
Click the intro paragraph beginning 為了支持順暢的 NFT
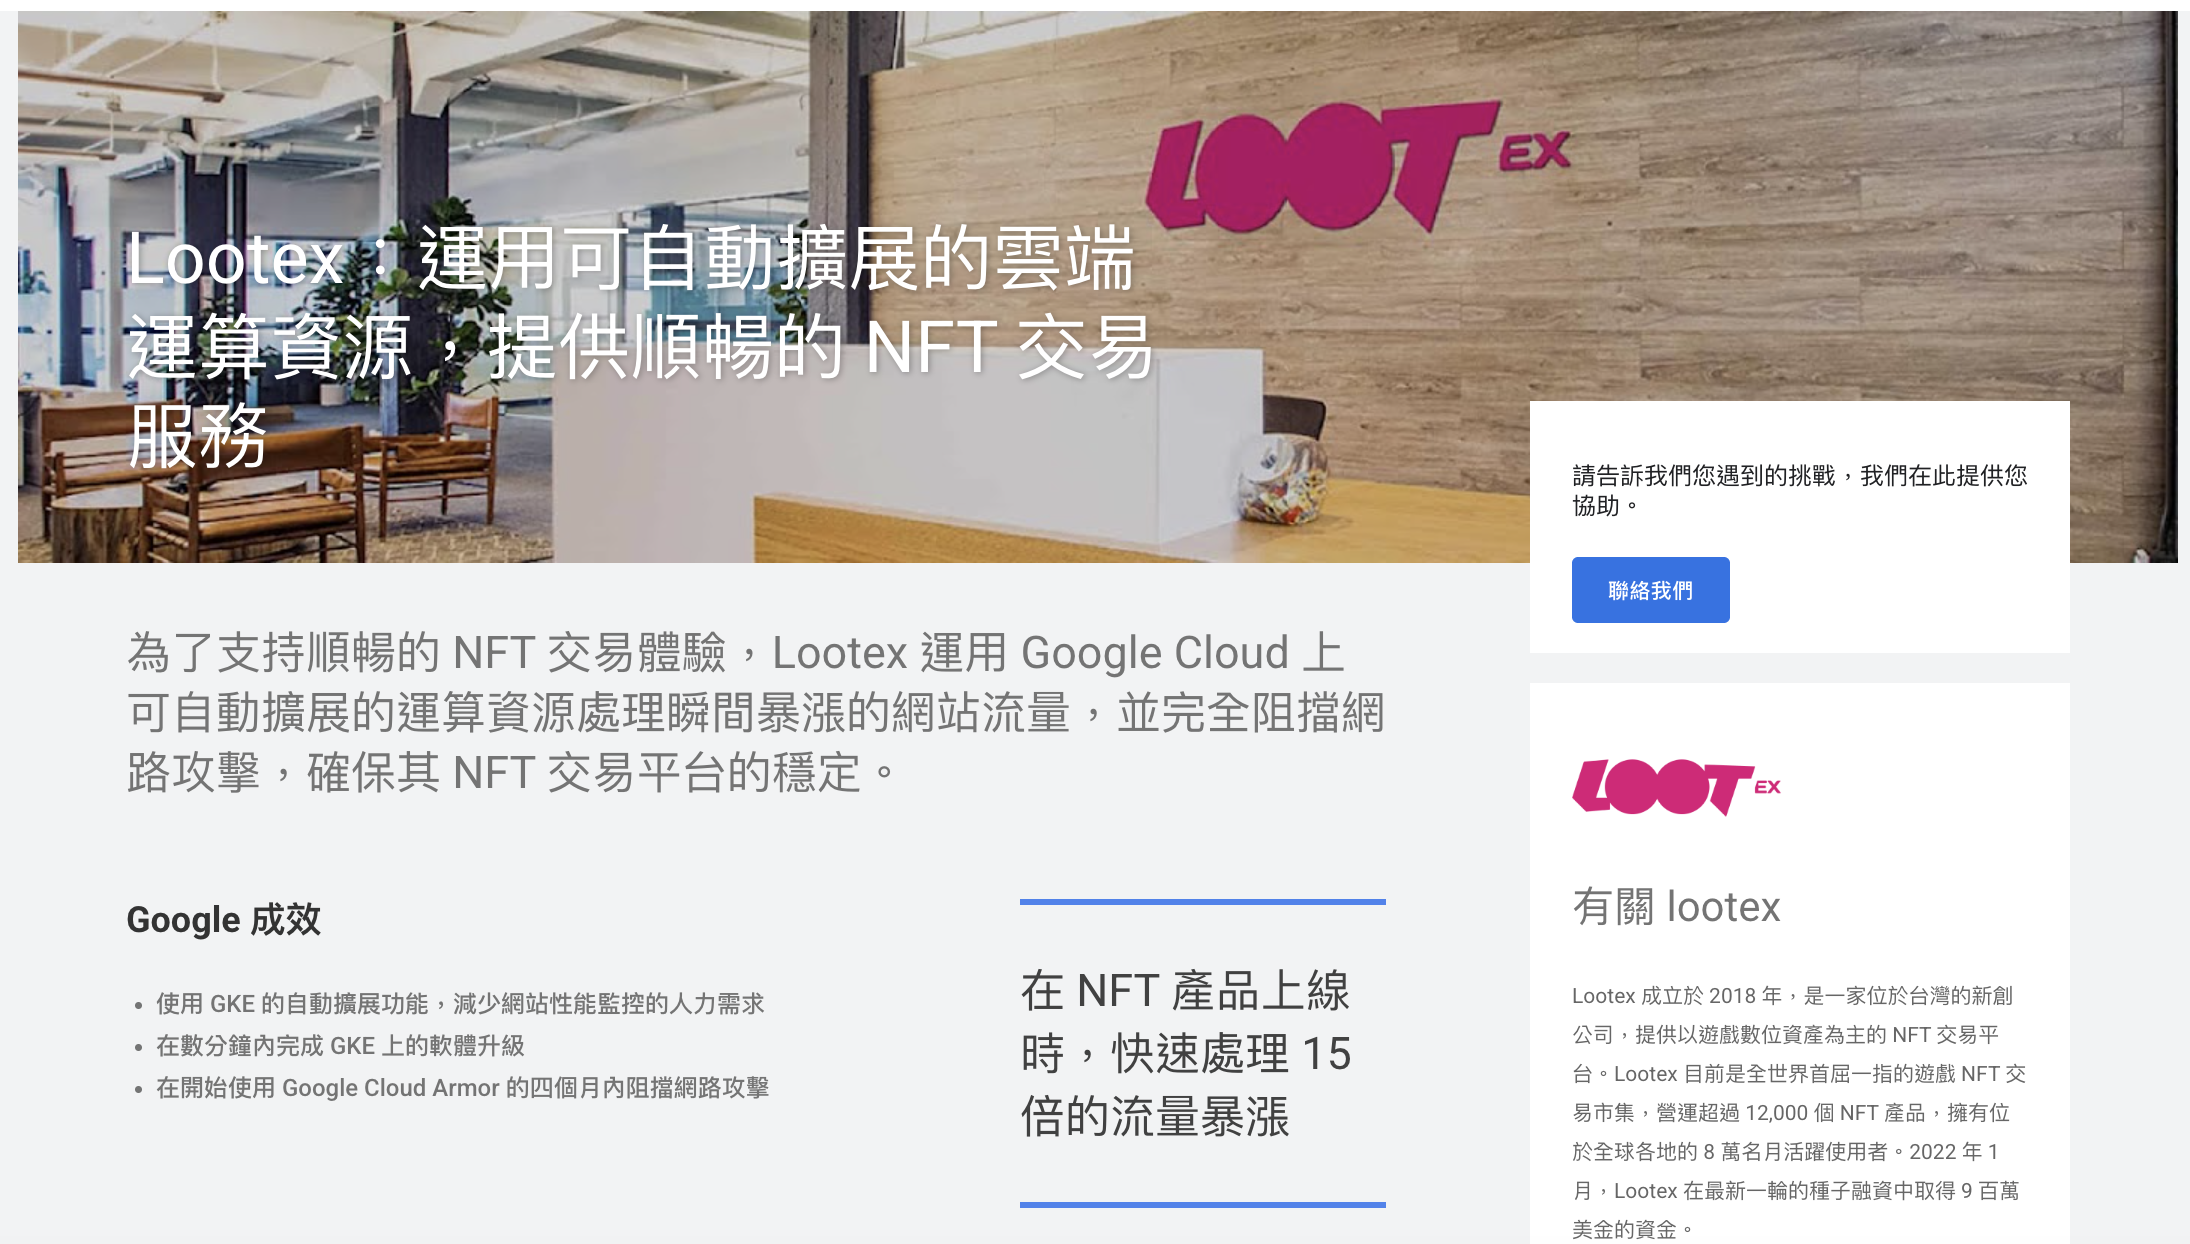tap(756, 712)
